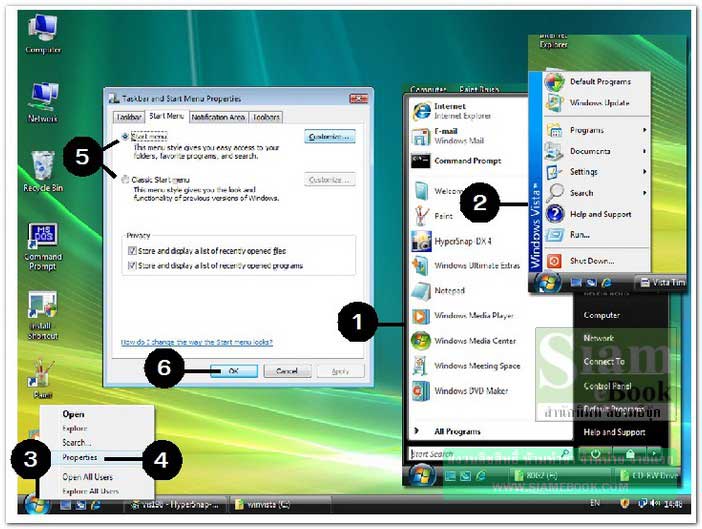Choose Search... in the context menu
This screenshot has height=529, width=702.
click(x=77, y=443)
